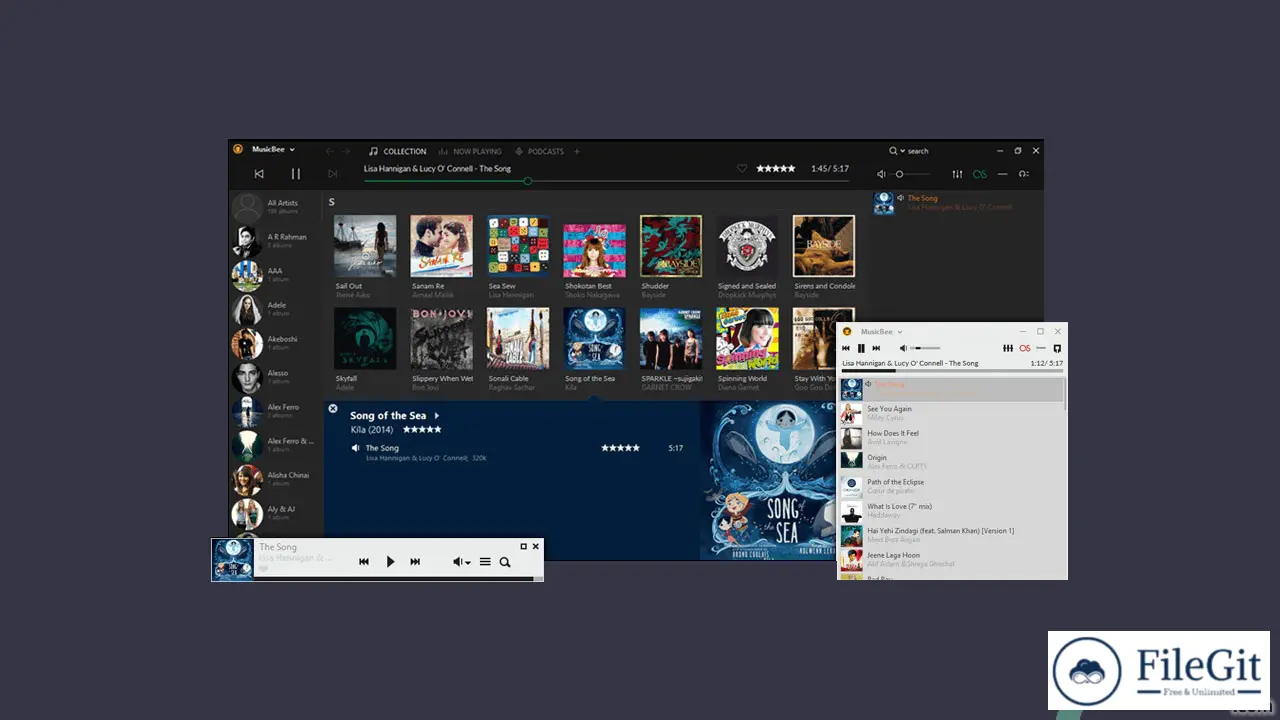Pause playback in main MusicBee window
This screenshot has height=720, width=1280.
(296, 174)
